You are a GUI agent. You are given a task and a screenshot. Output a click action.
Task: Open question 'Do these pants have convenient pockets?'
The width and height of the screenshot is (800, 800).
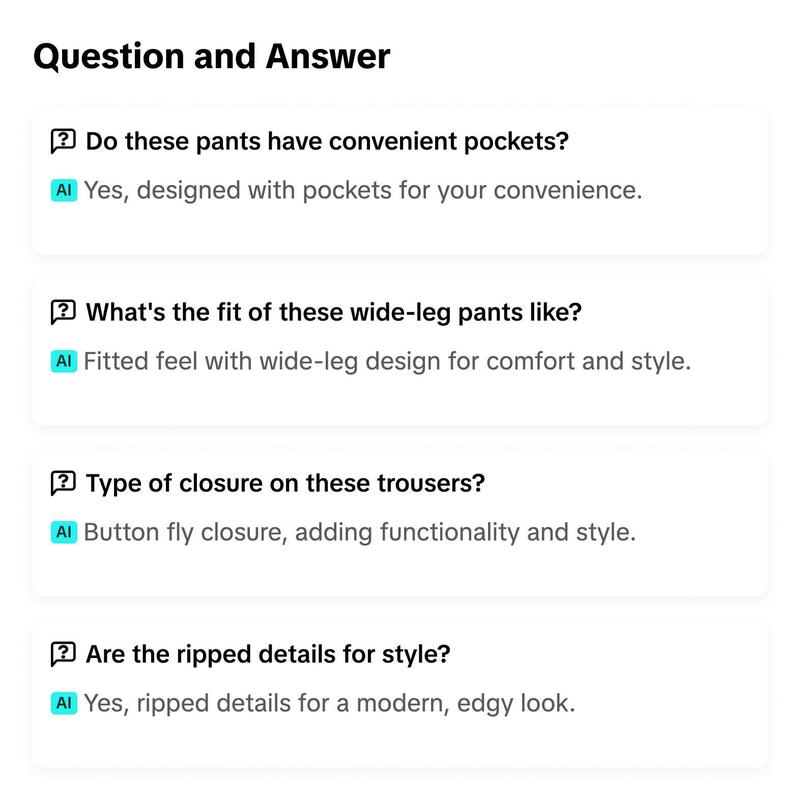[x=327, y=141]
